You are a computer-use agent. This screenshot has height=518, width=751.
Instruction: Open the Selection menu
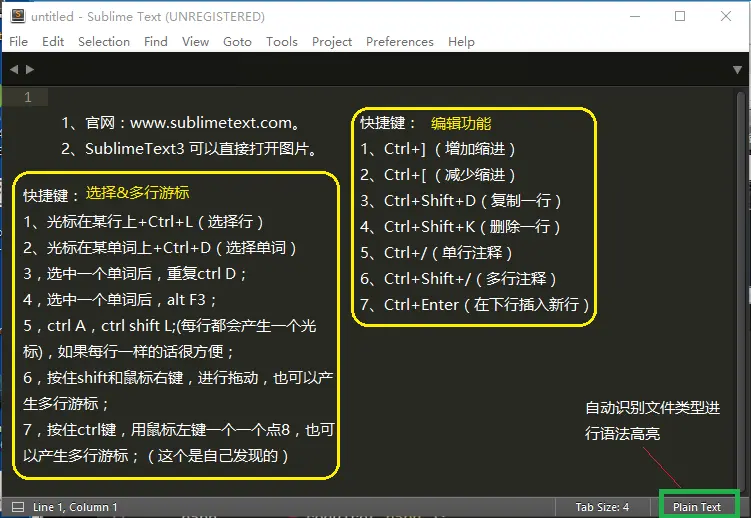click(104, 42)
